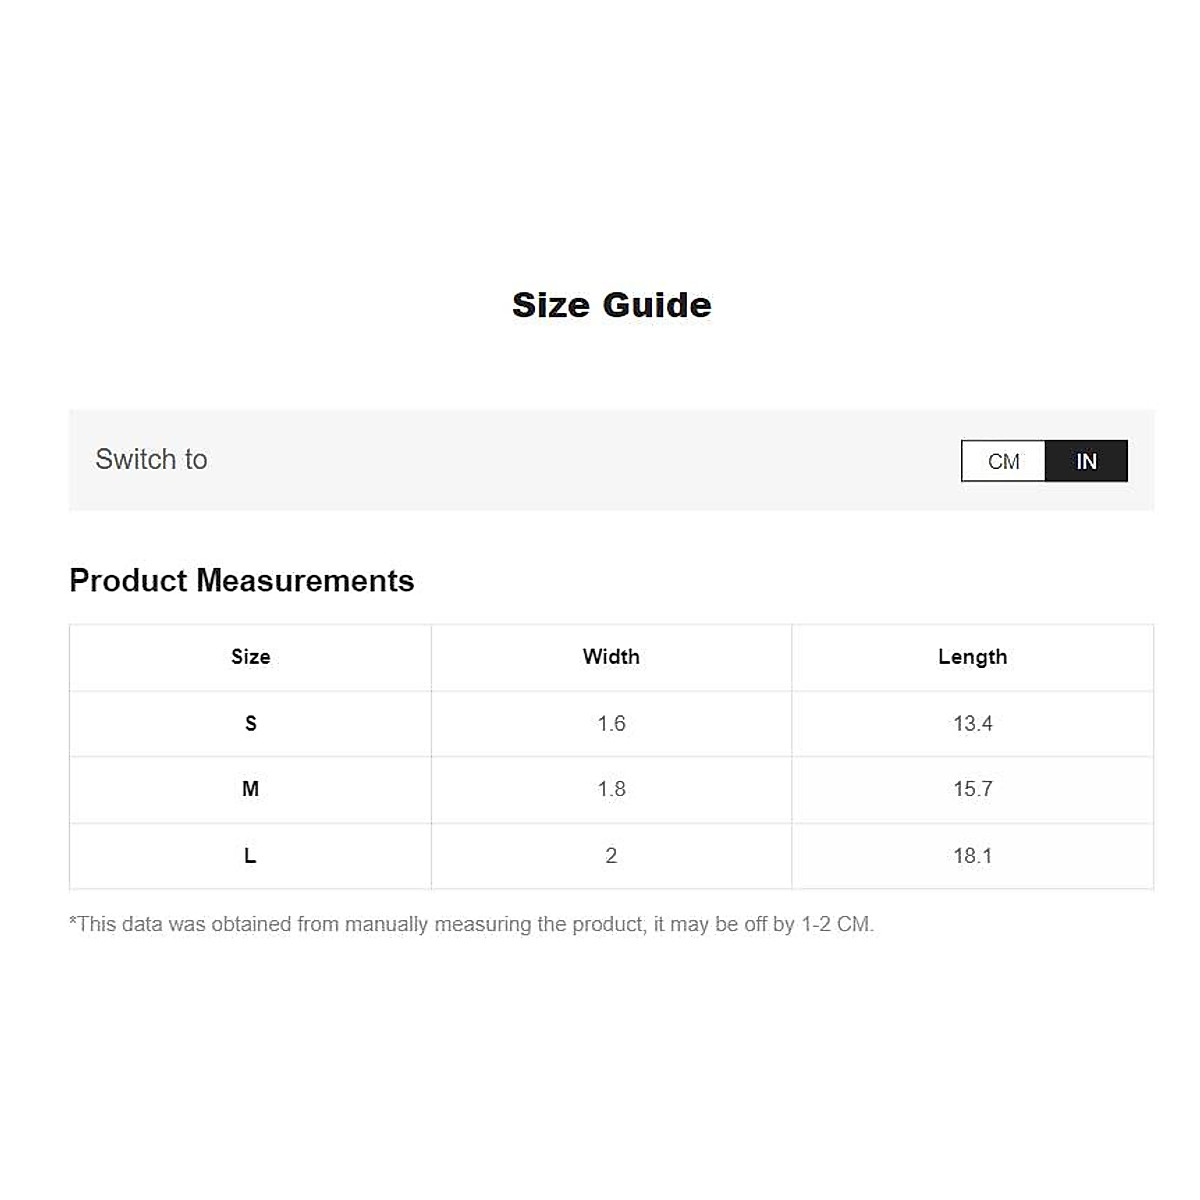Select the S size row label
Image resolution: width=1200 pixels, height=1200 pixels.
(x=250, y=723)
